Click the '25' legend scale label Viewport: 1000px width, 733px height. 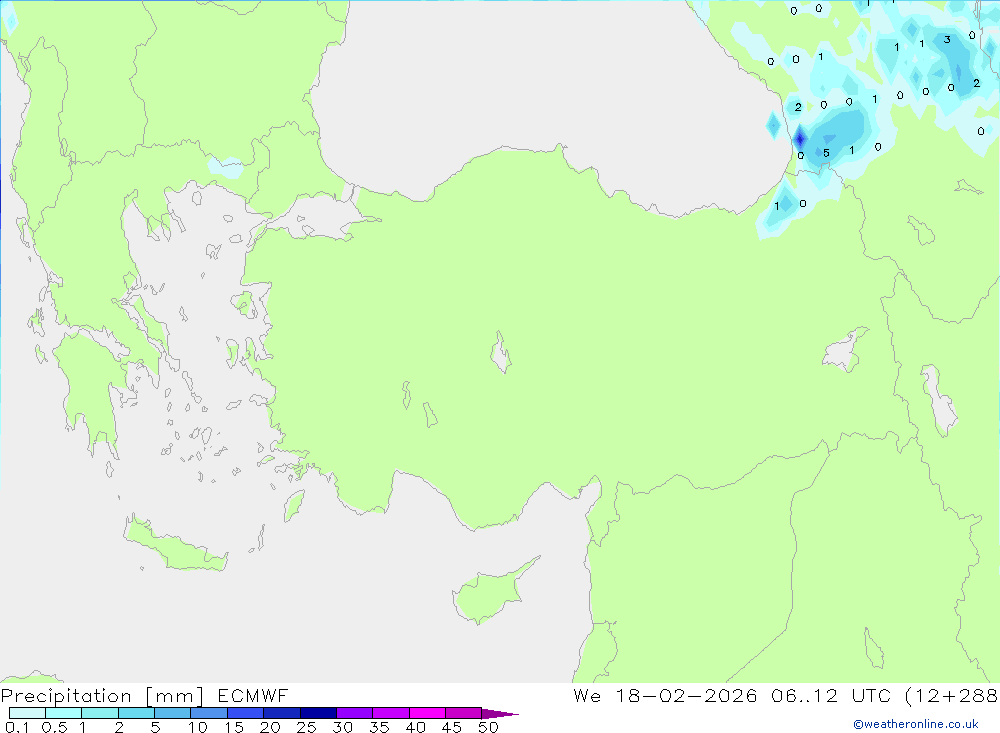coord(306,727)
